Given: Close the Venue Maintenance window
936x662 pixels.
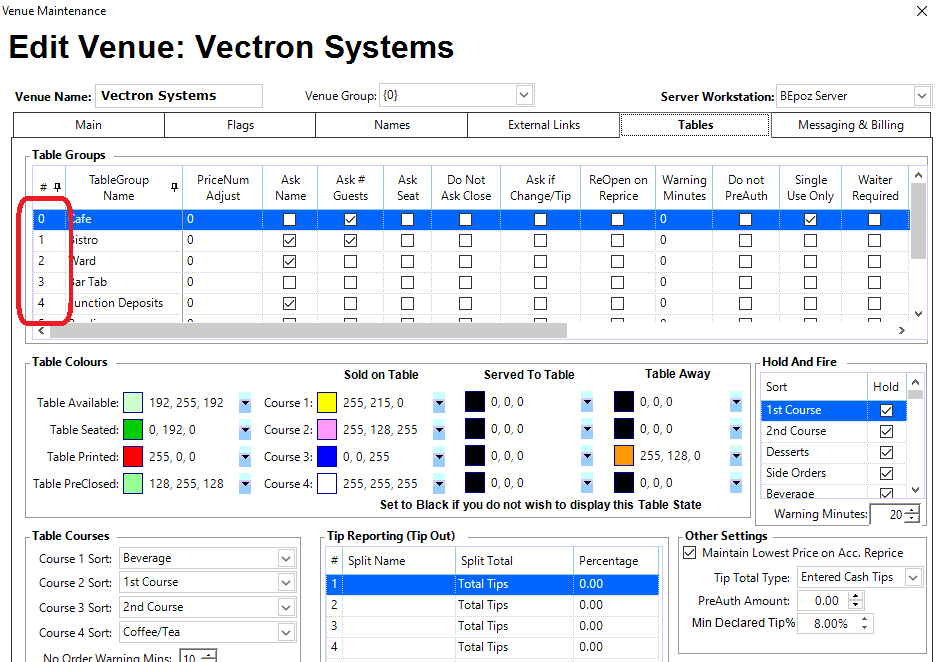Looking at the screenshot, I should point(922,11).
